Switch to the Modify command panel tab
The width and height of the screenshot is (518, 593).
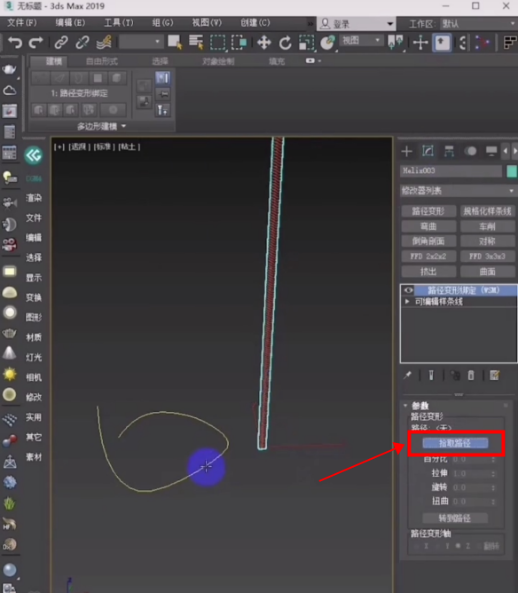click(x=428, y=151)
